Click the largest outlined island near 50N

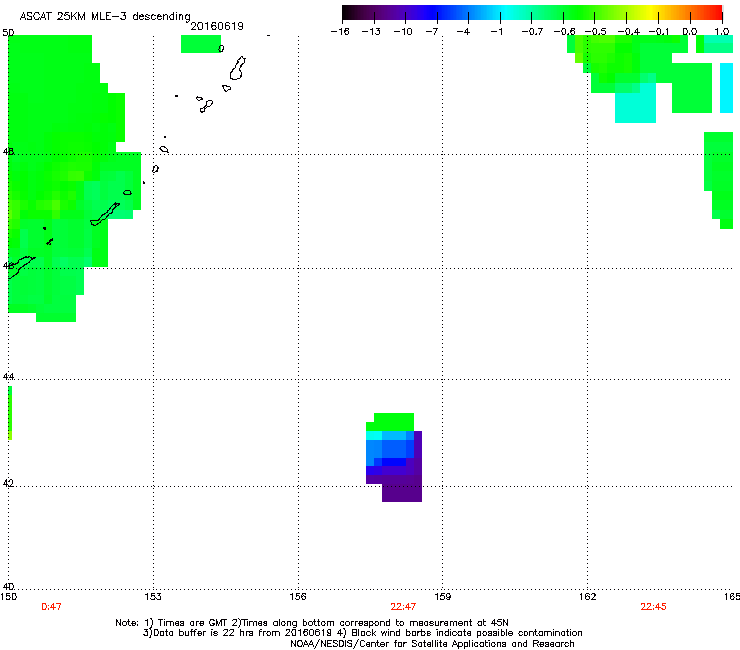[237, 68]
